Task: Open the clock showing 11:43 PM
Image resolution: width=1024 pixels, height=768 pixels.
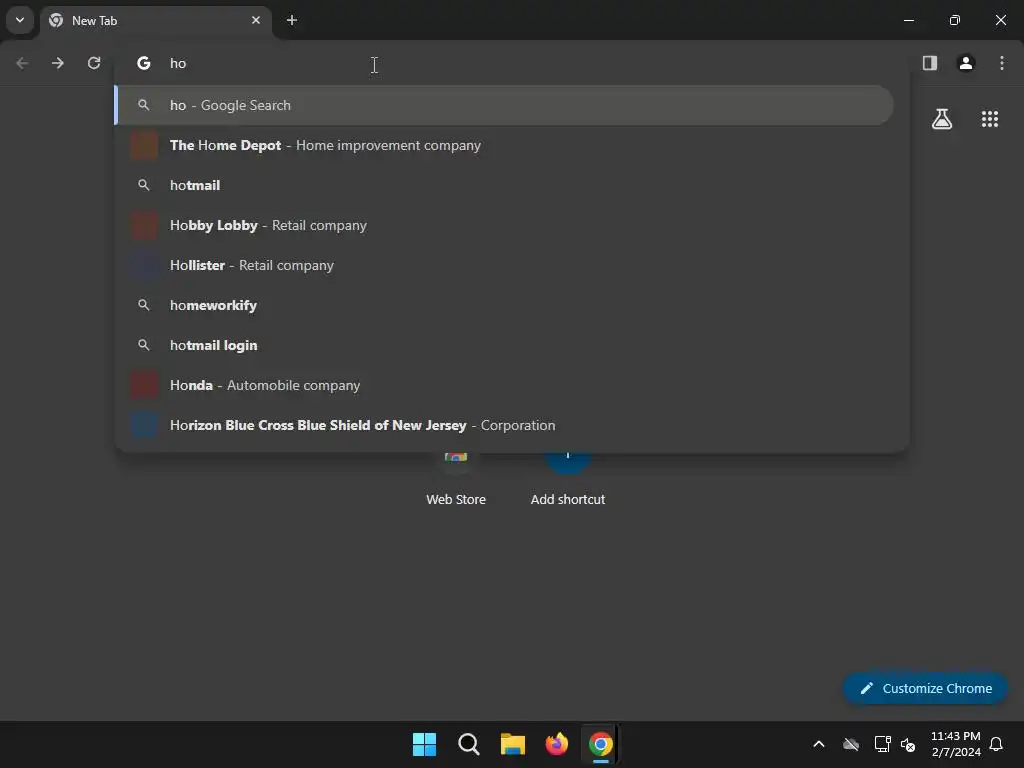Action: [956, 744]
